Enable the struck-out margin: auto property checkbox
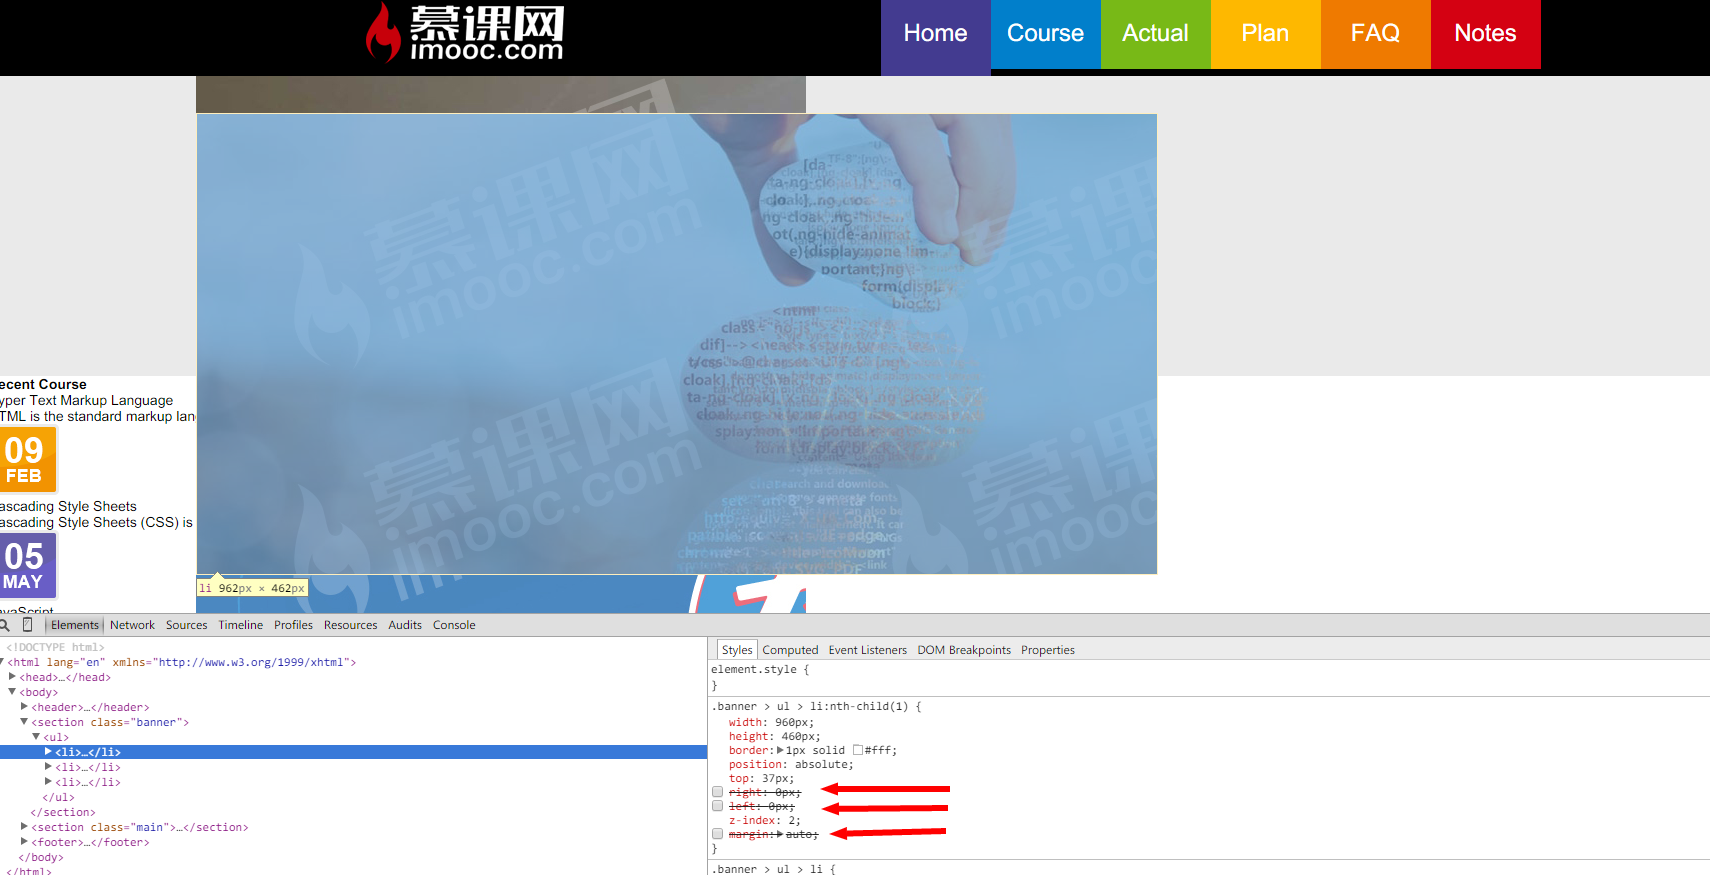The width and height of the screenshot is (1710, 875). point(717,834)
